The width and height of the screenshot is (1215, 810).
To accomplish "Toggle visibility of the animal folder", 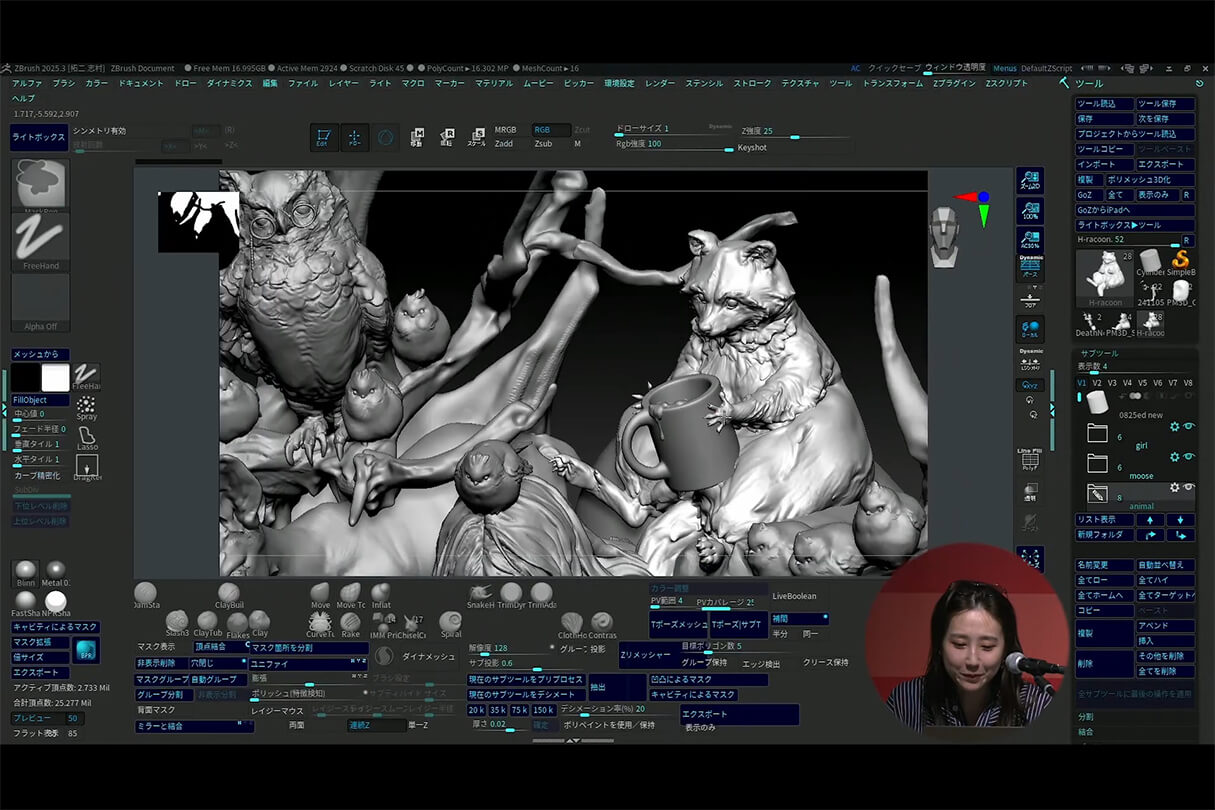I will (x=1189, y=487).
